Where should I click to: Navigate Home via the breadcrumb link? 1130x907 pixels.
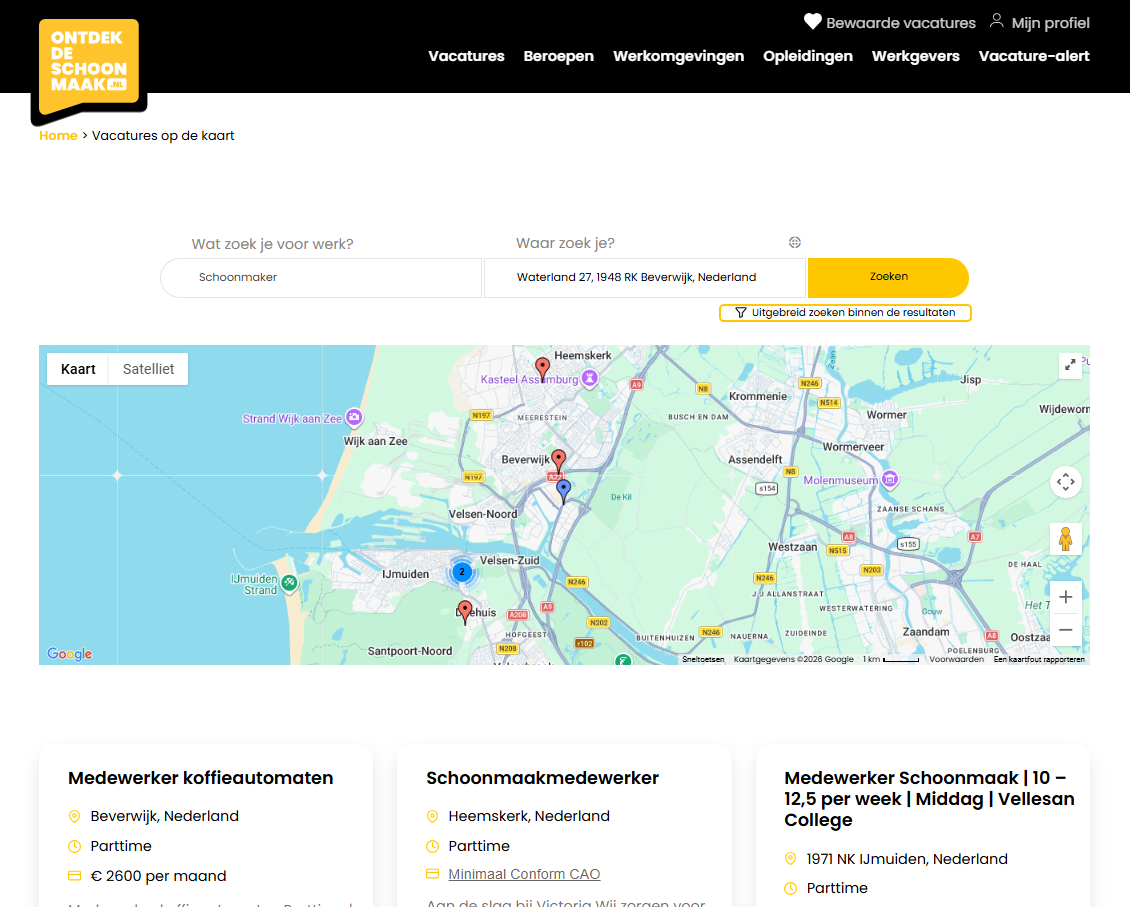pyautogui.click(x=58, y=135)
